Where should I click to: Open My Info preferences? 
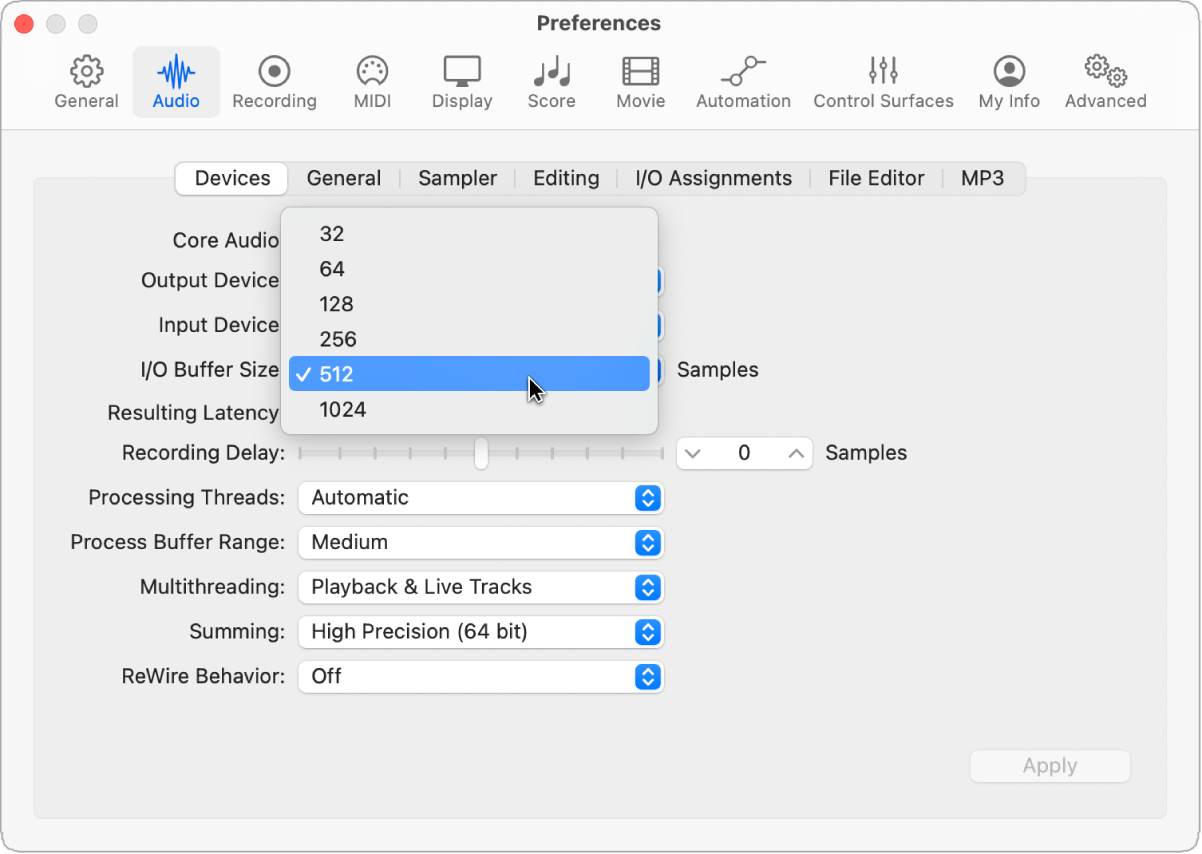pos(1009,82)
